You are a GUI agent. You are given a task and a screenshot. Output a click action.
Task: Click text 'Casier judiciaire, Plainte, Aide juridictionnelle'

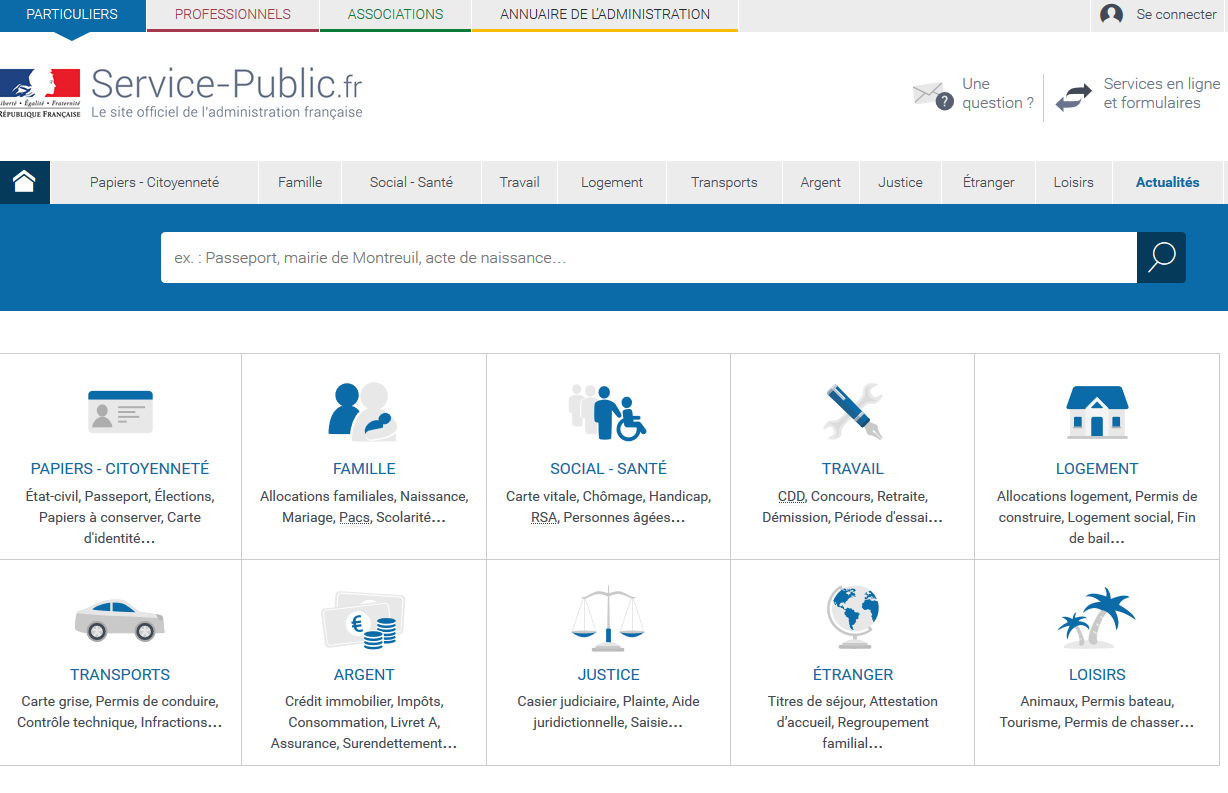(x=608, y=712)
